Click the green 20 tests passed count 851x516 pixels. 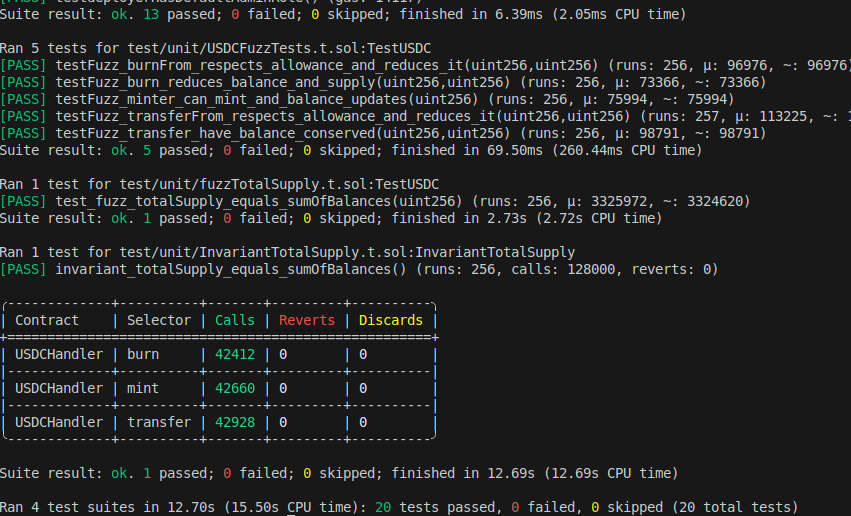coord(383,507)
